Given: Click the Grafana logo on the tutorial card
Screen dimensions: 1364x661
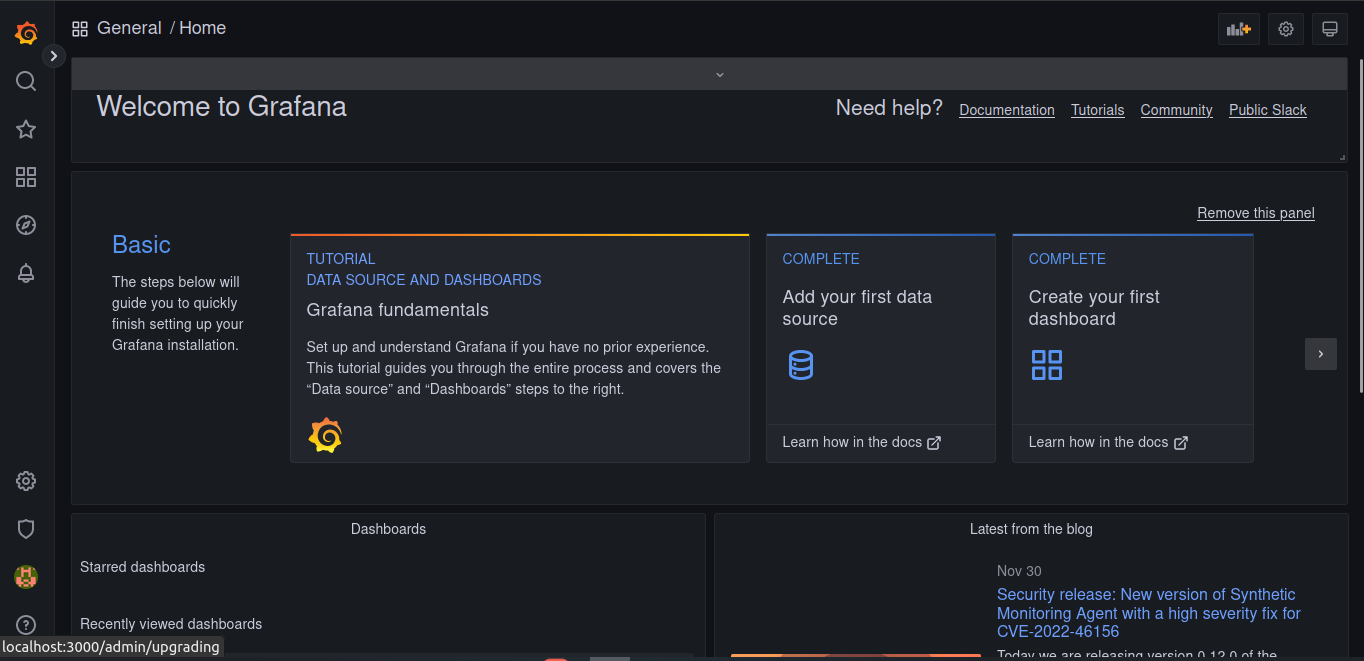Looking at the screenshot, I should pos(325,436).
